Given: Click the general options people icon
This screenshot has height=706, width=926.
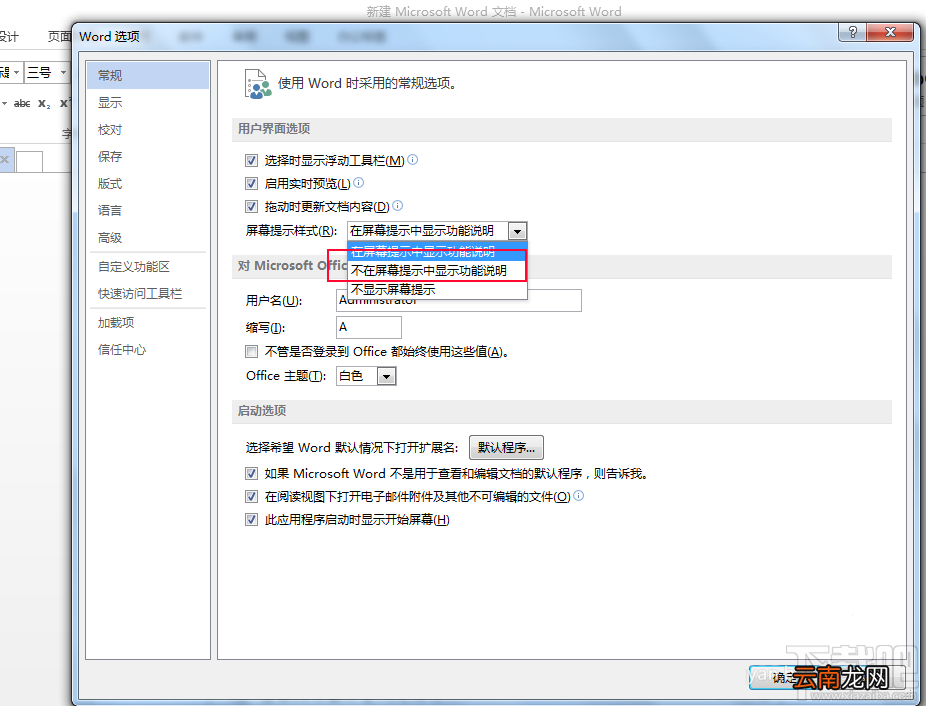Looking at the screenshot, I should coord(257,84).
